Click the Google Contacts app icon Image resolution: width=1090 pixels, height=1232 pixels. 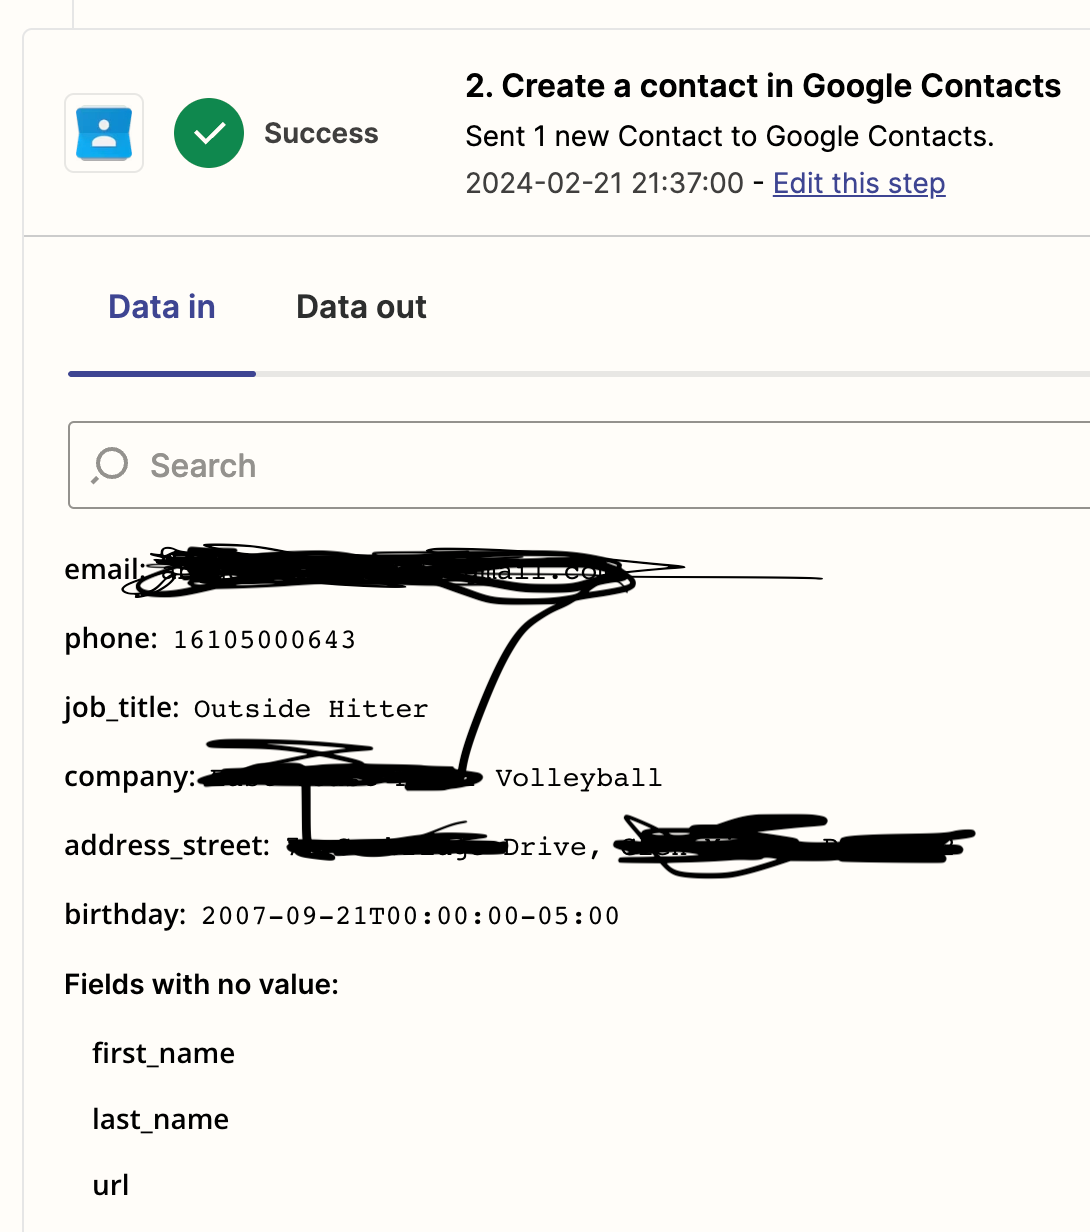[104, 133]
